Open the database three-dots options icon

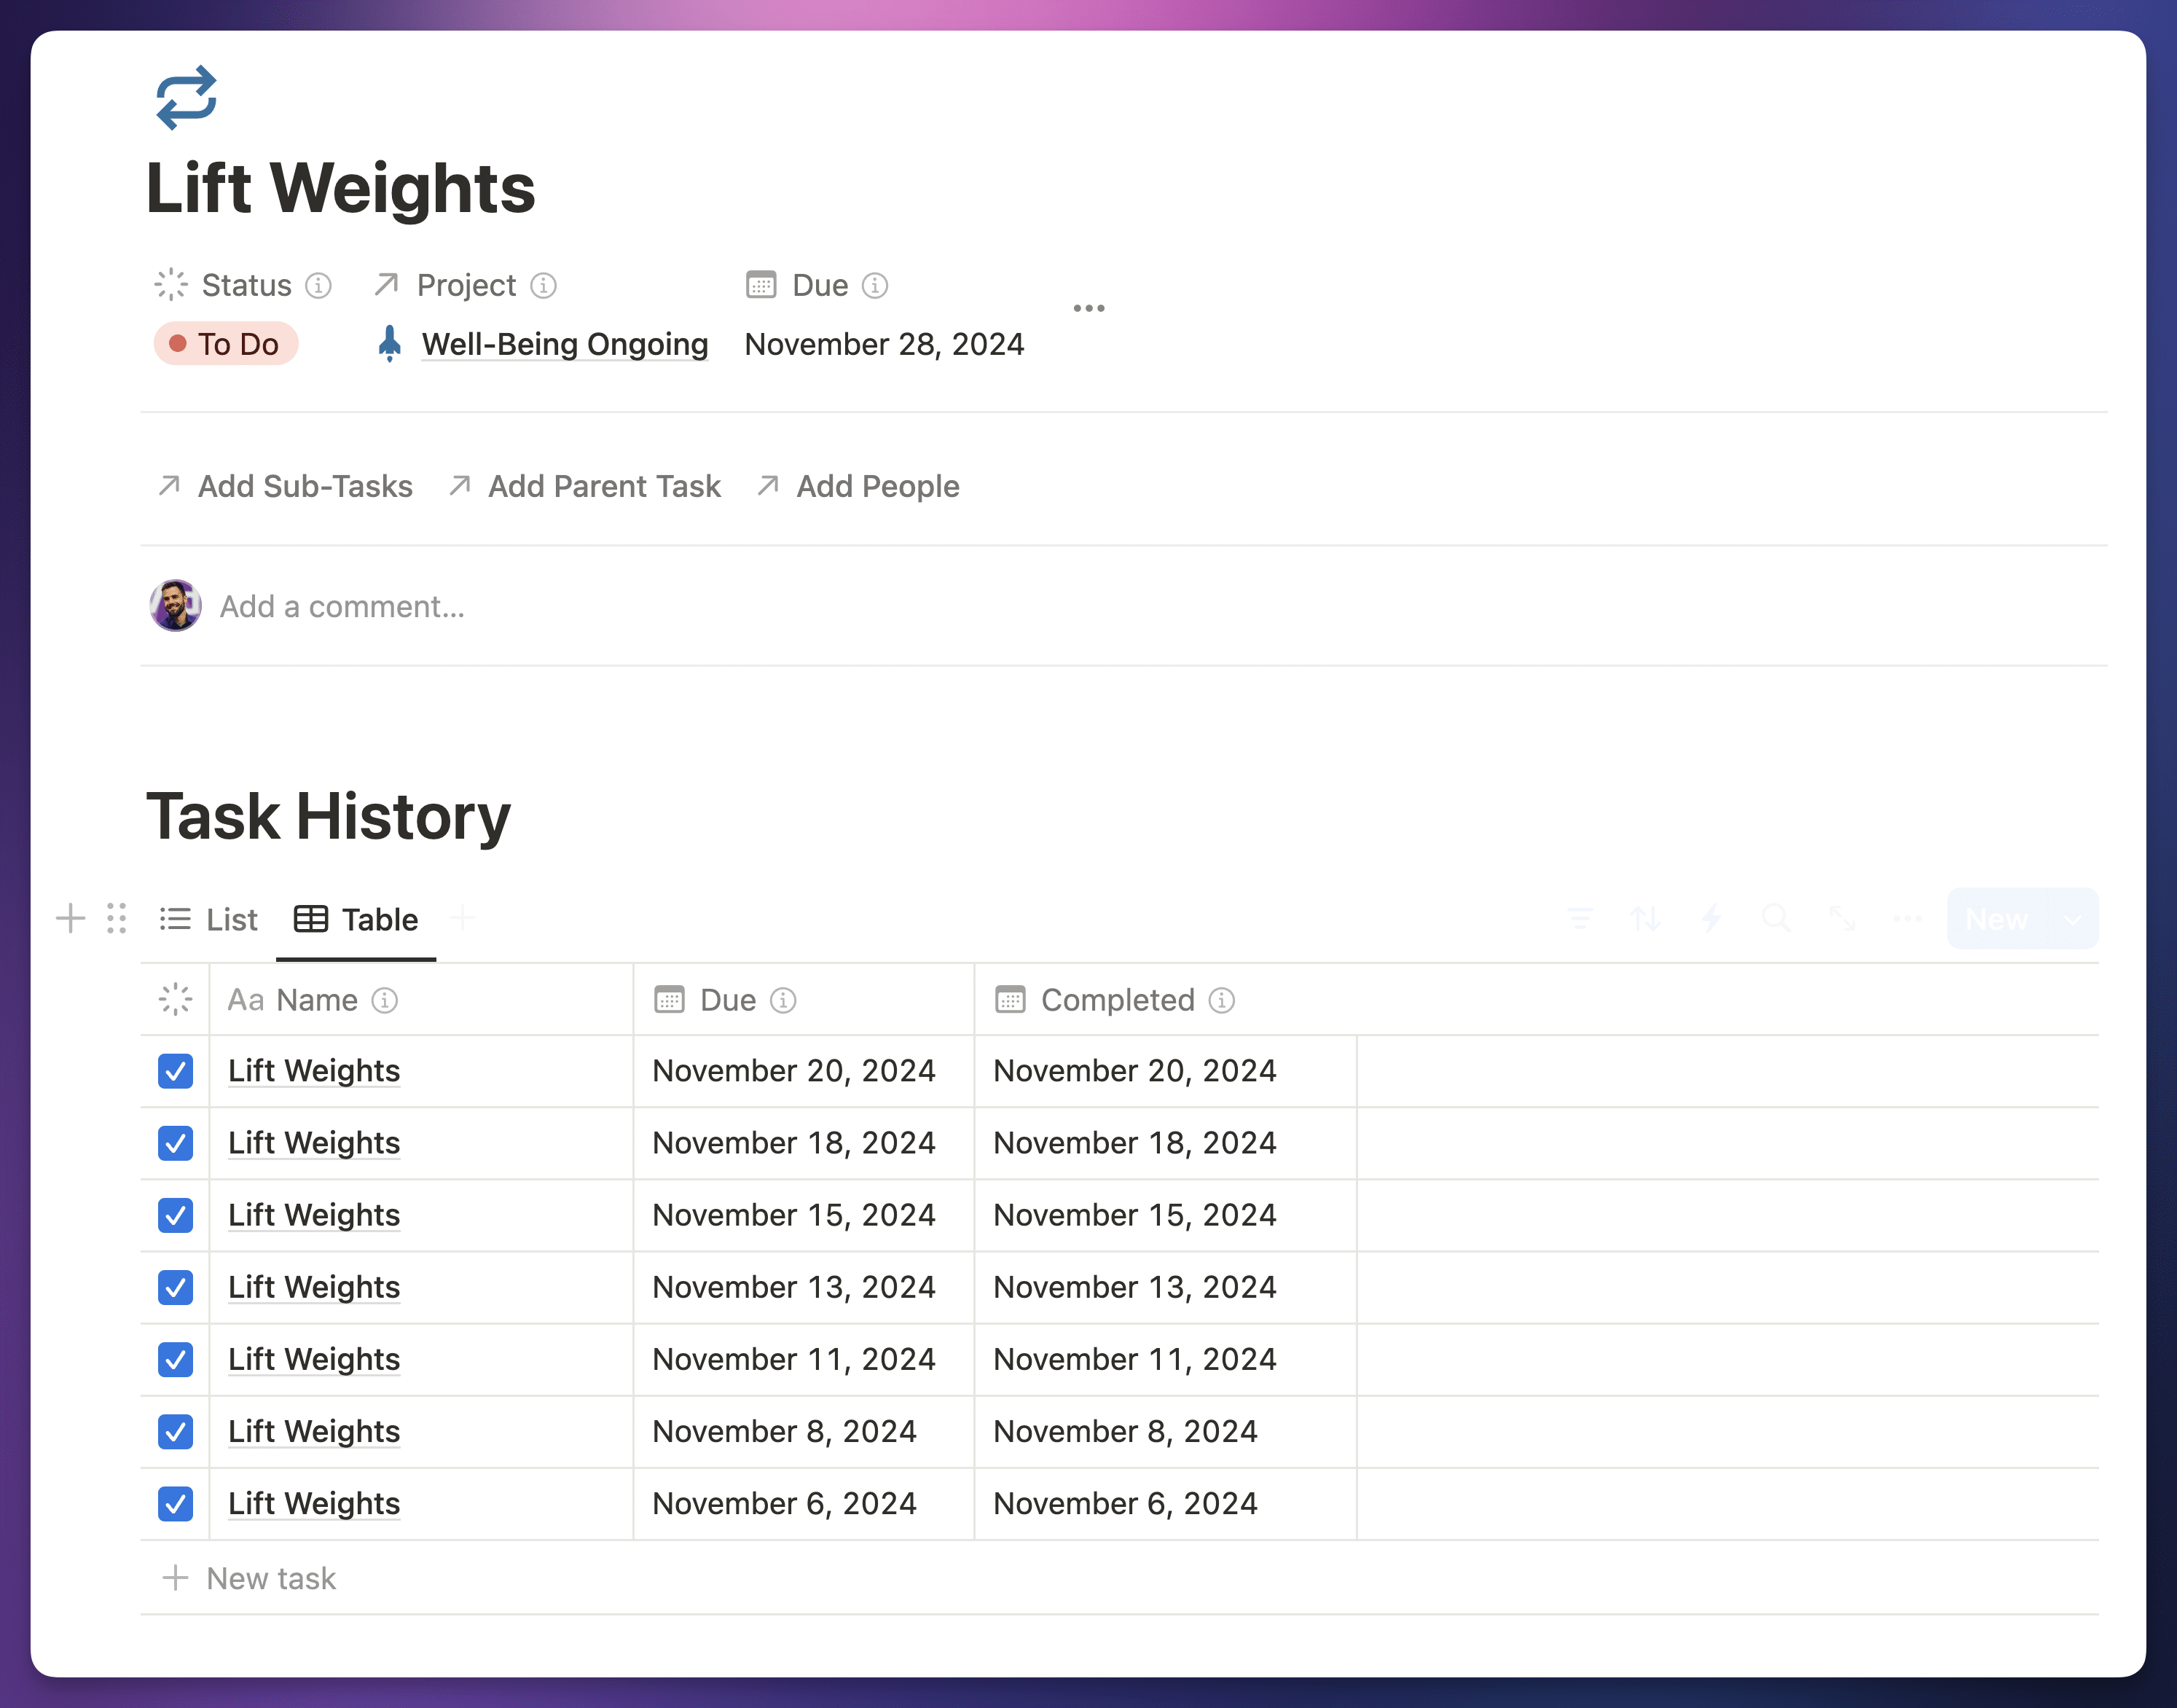click(x=1908, y=918)
